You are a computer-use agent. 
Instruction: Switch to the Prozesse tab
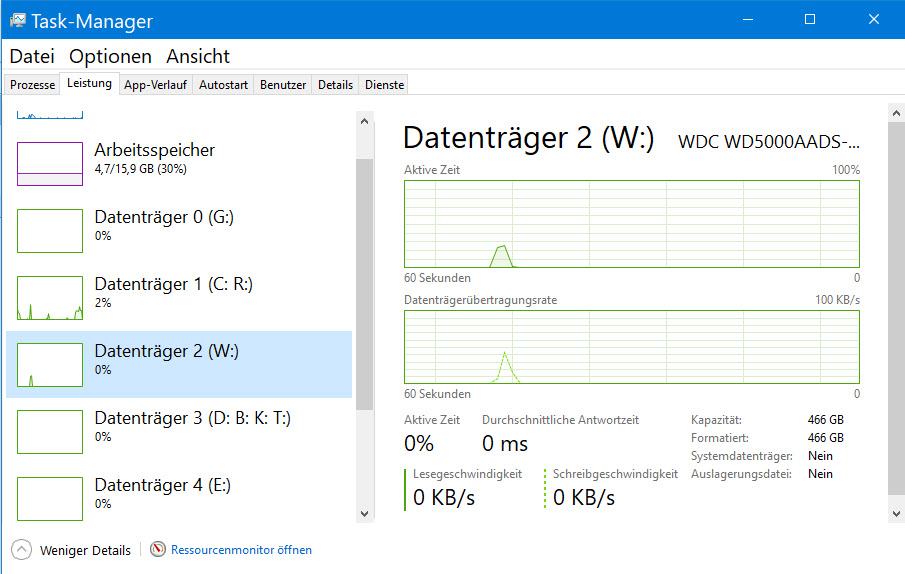pos(33,85)
